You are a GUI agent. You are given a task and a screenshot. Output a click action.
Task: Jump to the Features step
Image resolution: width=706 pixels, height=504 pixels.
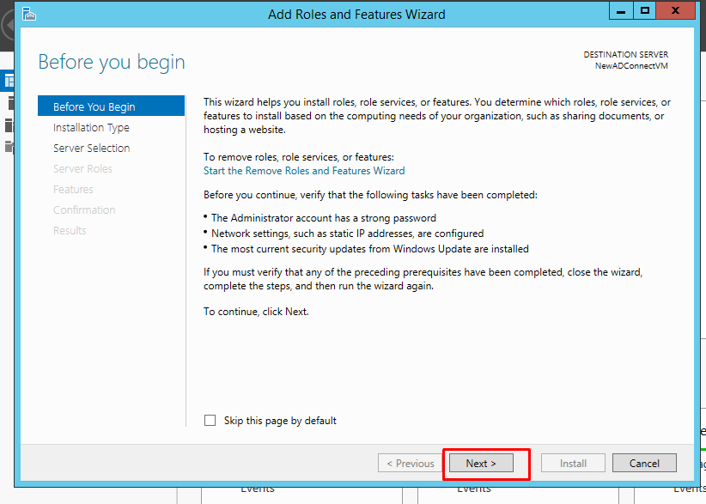(x=73, y=189)
